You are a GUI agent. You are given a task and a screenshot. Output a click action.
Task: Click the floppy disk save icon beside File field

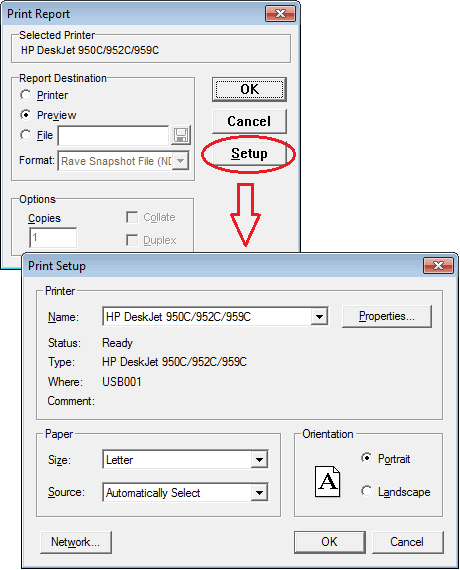(x=181, y=135)
